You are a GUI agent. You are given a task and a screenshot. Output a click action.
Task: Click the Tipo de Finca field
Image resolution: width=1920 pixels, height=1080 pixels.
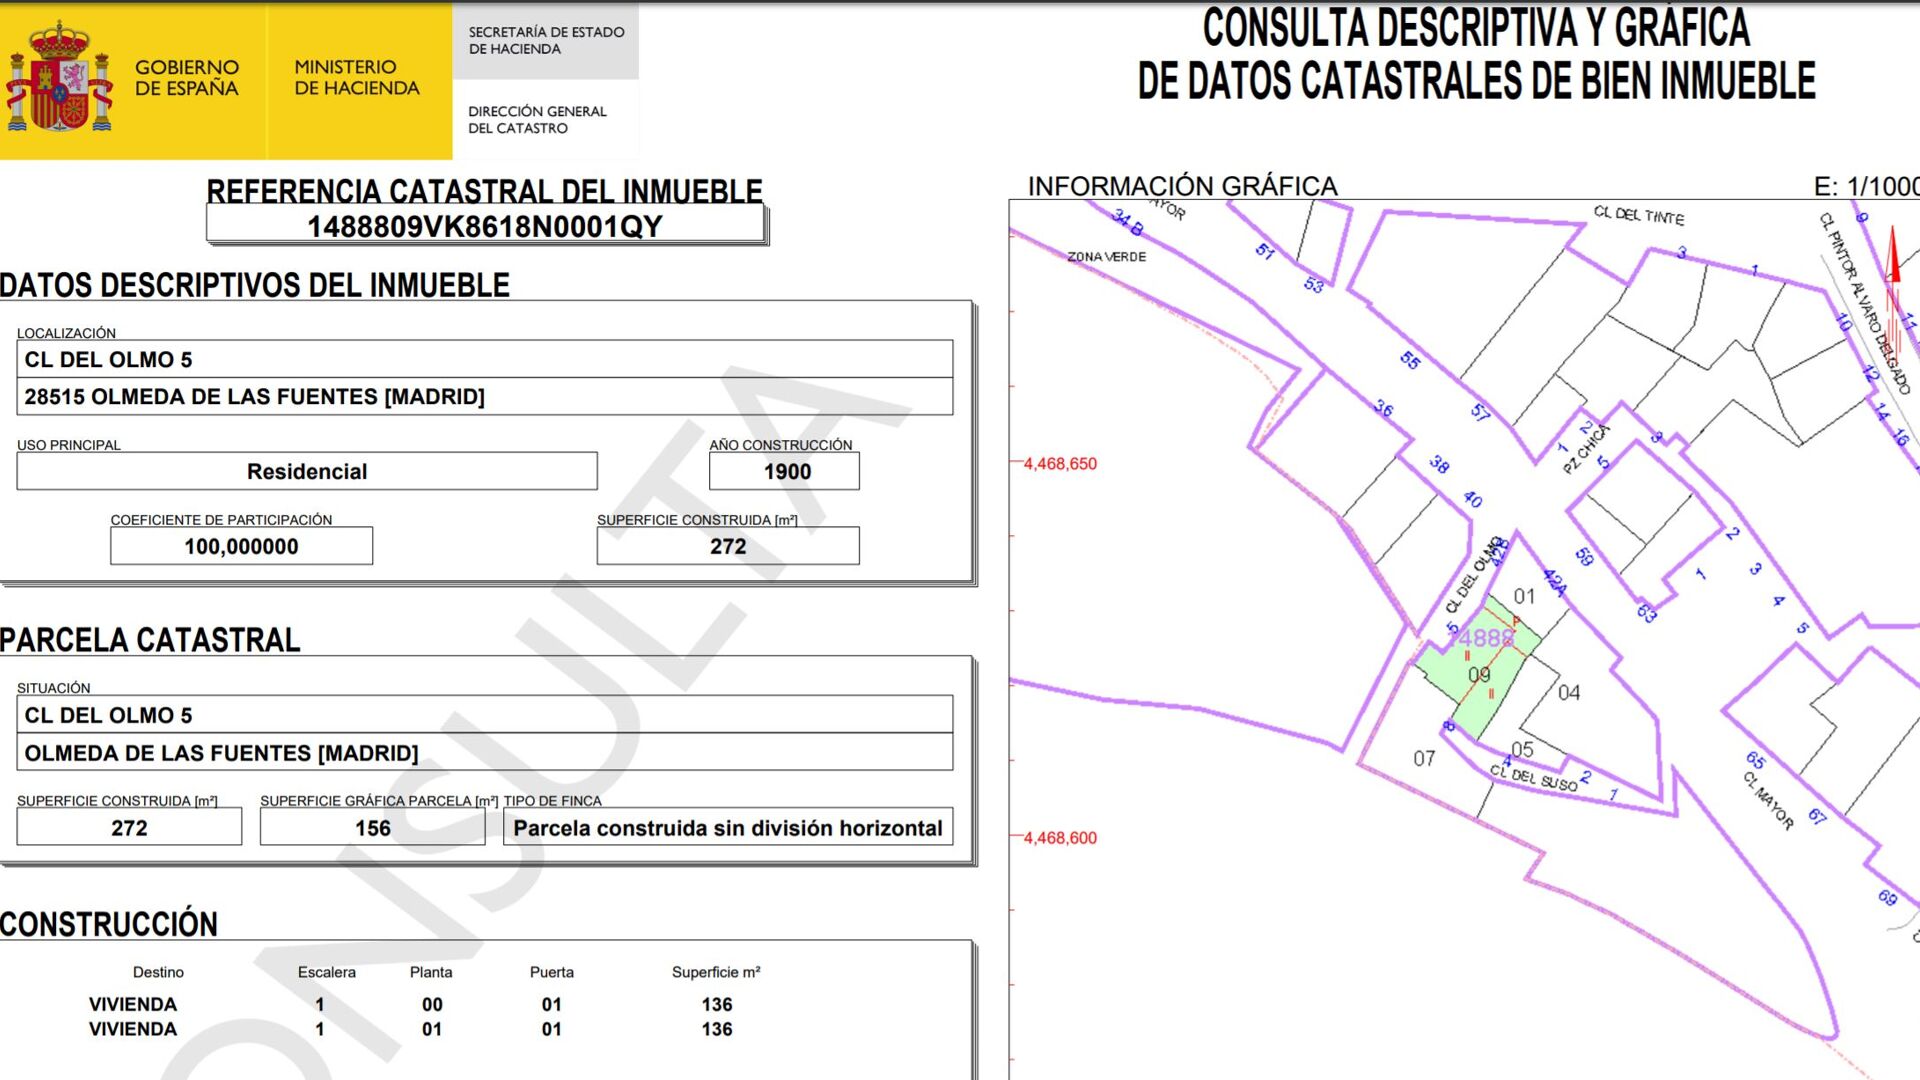[727, 828]
